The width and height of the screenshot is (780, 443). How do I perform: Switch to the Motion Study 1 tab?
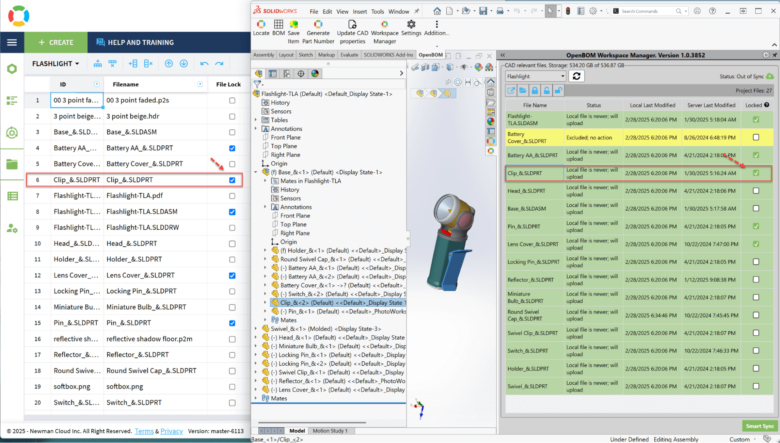[330, 431]
